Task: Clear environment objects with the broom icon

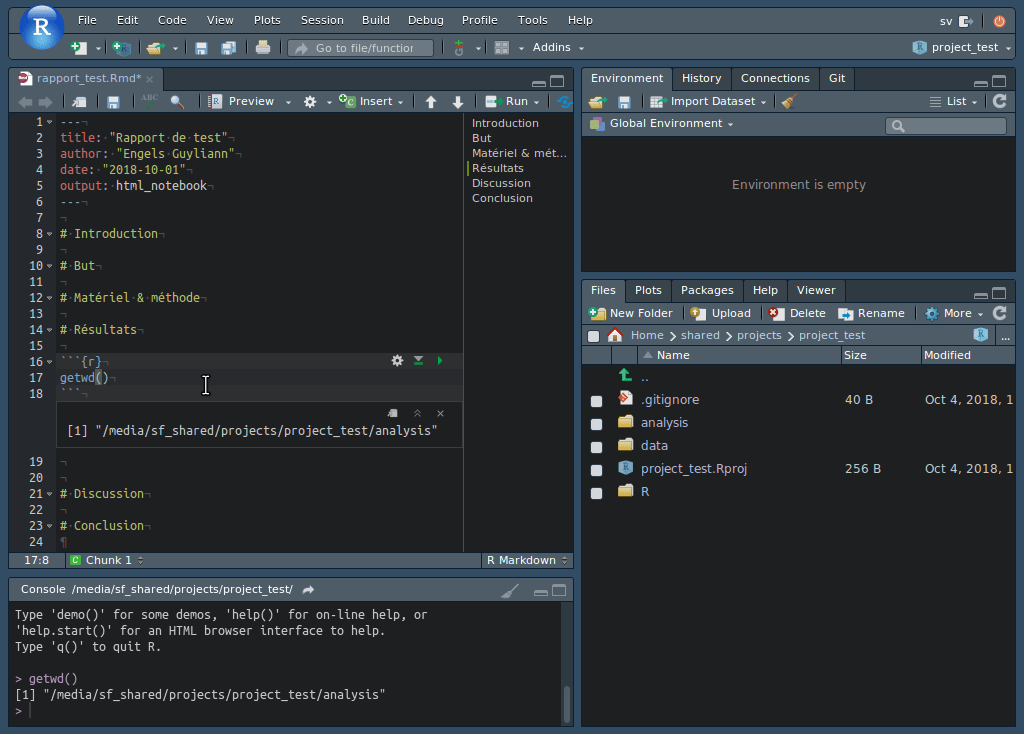Action: tap(789, 102)
